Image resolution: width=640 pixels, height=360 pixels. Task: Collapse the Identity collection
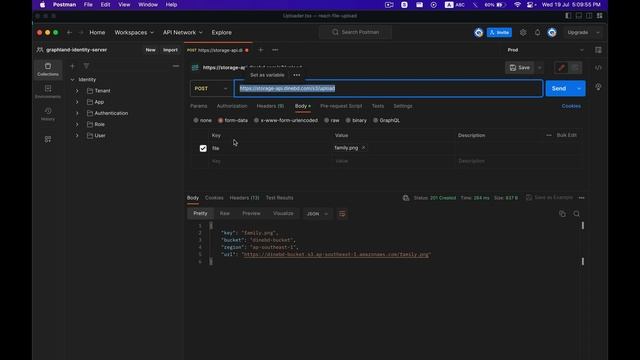pyautogui.click(x=73, y=80)
